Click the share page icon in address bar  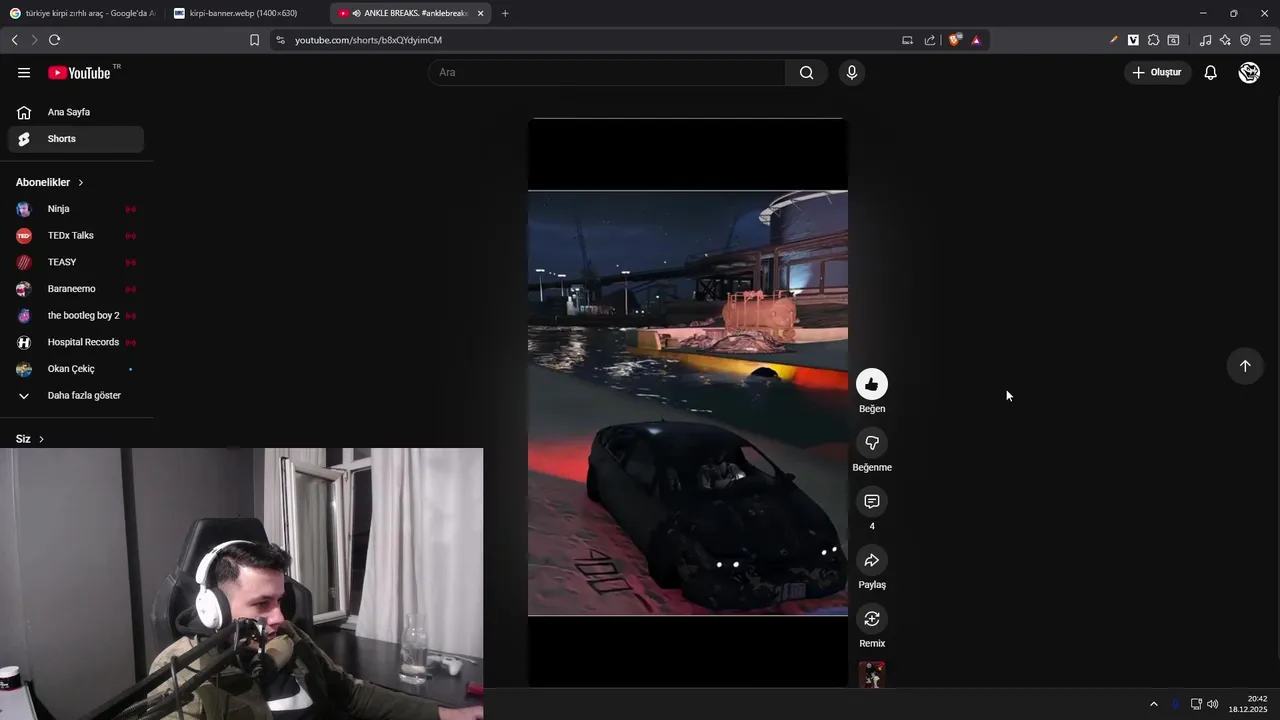pos(930,40)
